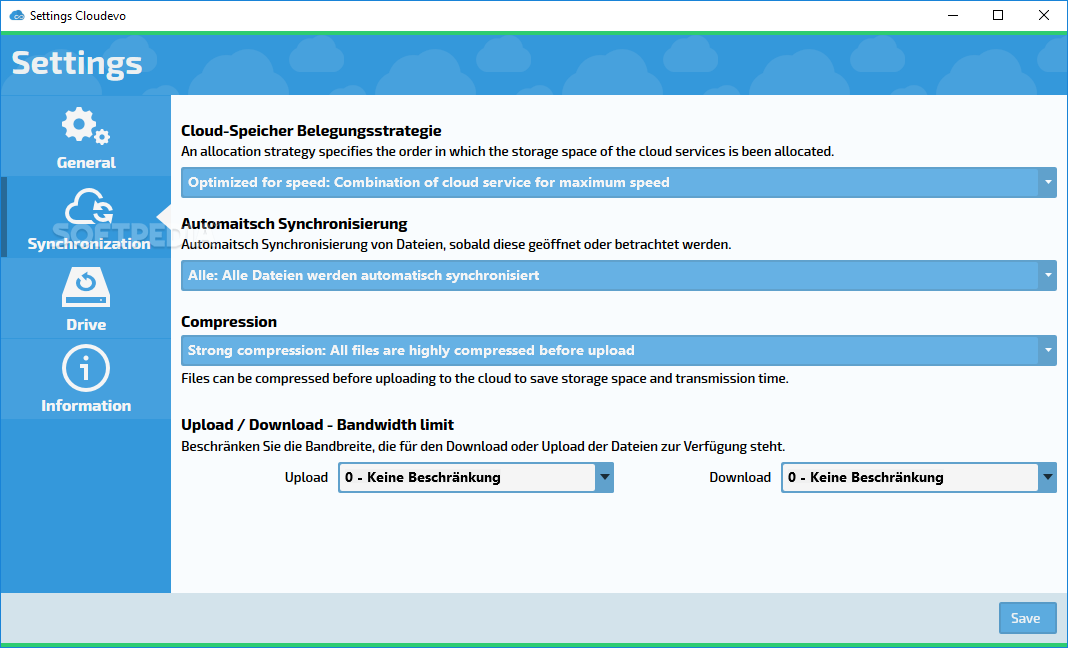
Task: Click the 'Beschränken Sie die Bandbreite' description
Action: coord(483,447)
